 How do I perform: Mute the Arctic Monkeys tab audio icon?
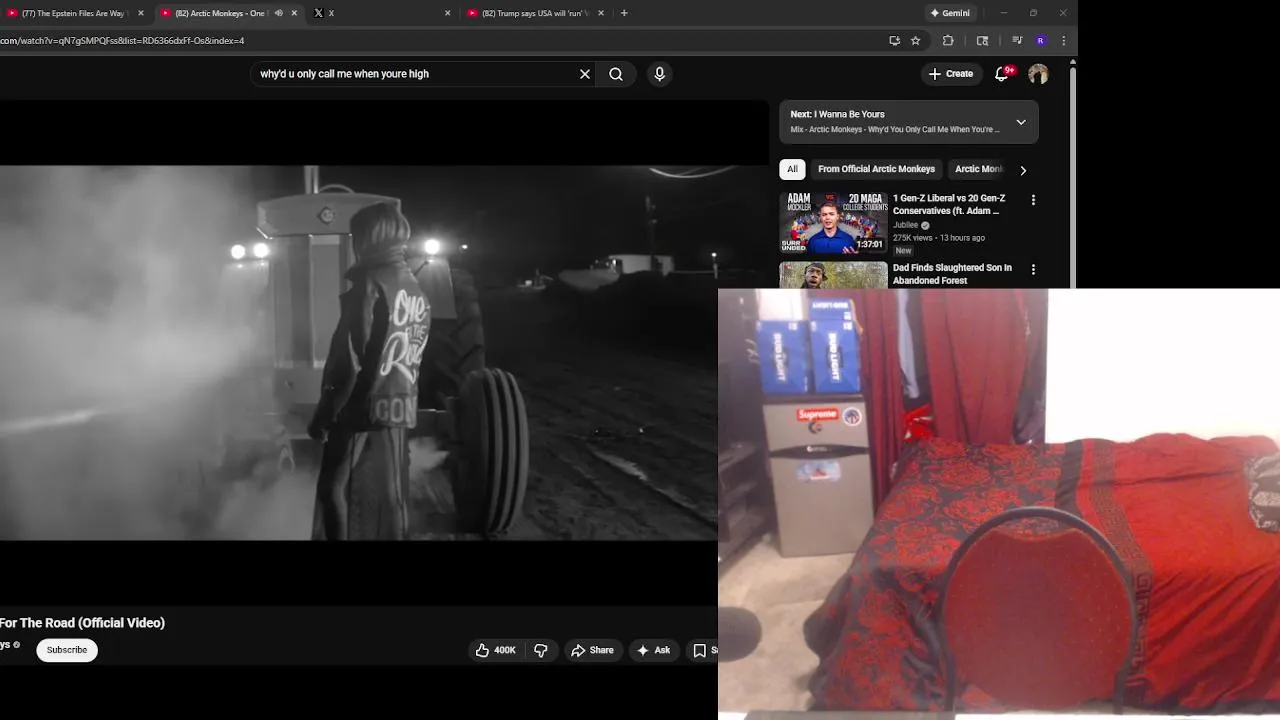coord(279,13)
